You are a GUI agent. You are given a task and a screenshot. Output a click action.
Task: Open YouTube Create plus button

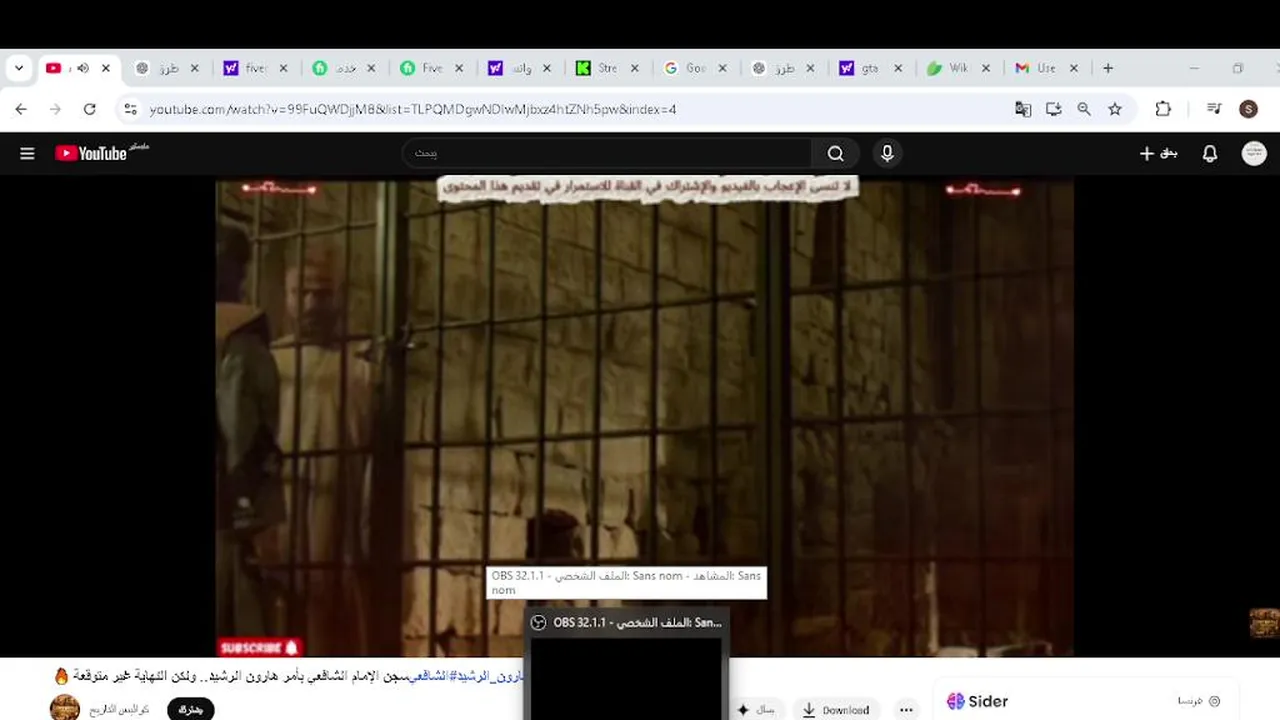pyautogui.click(x=1158, y=153)
